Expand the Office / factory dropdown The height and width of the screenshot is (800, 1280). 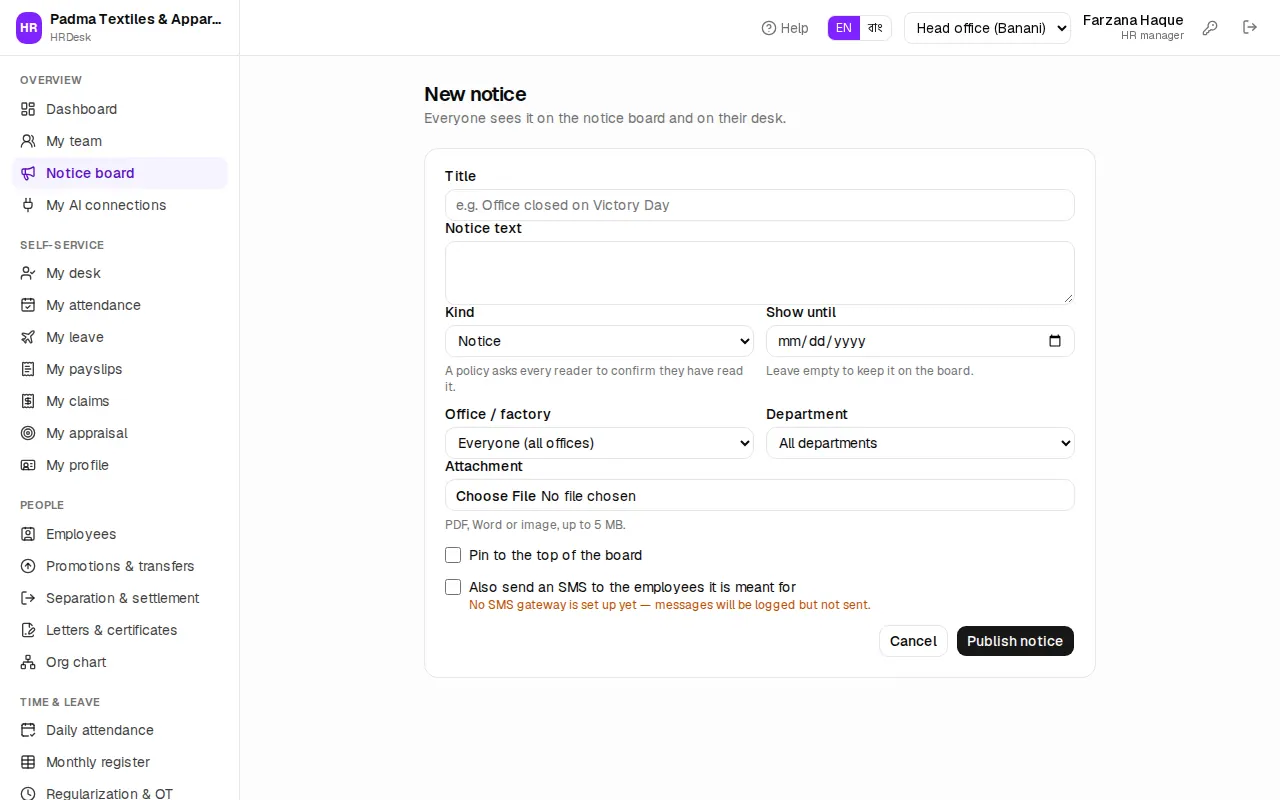tap(599, 443)
